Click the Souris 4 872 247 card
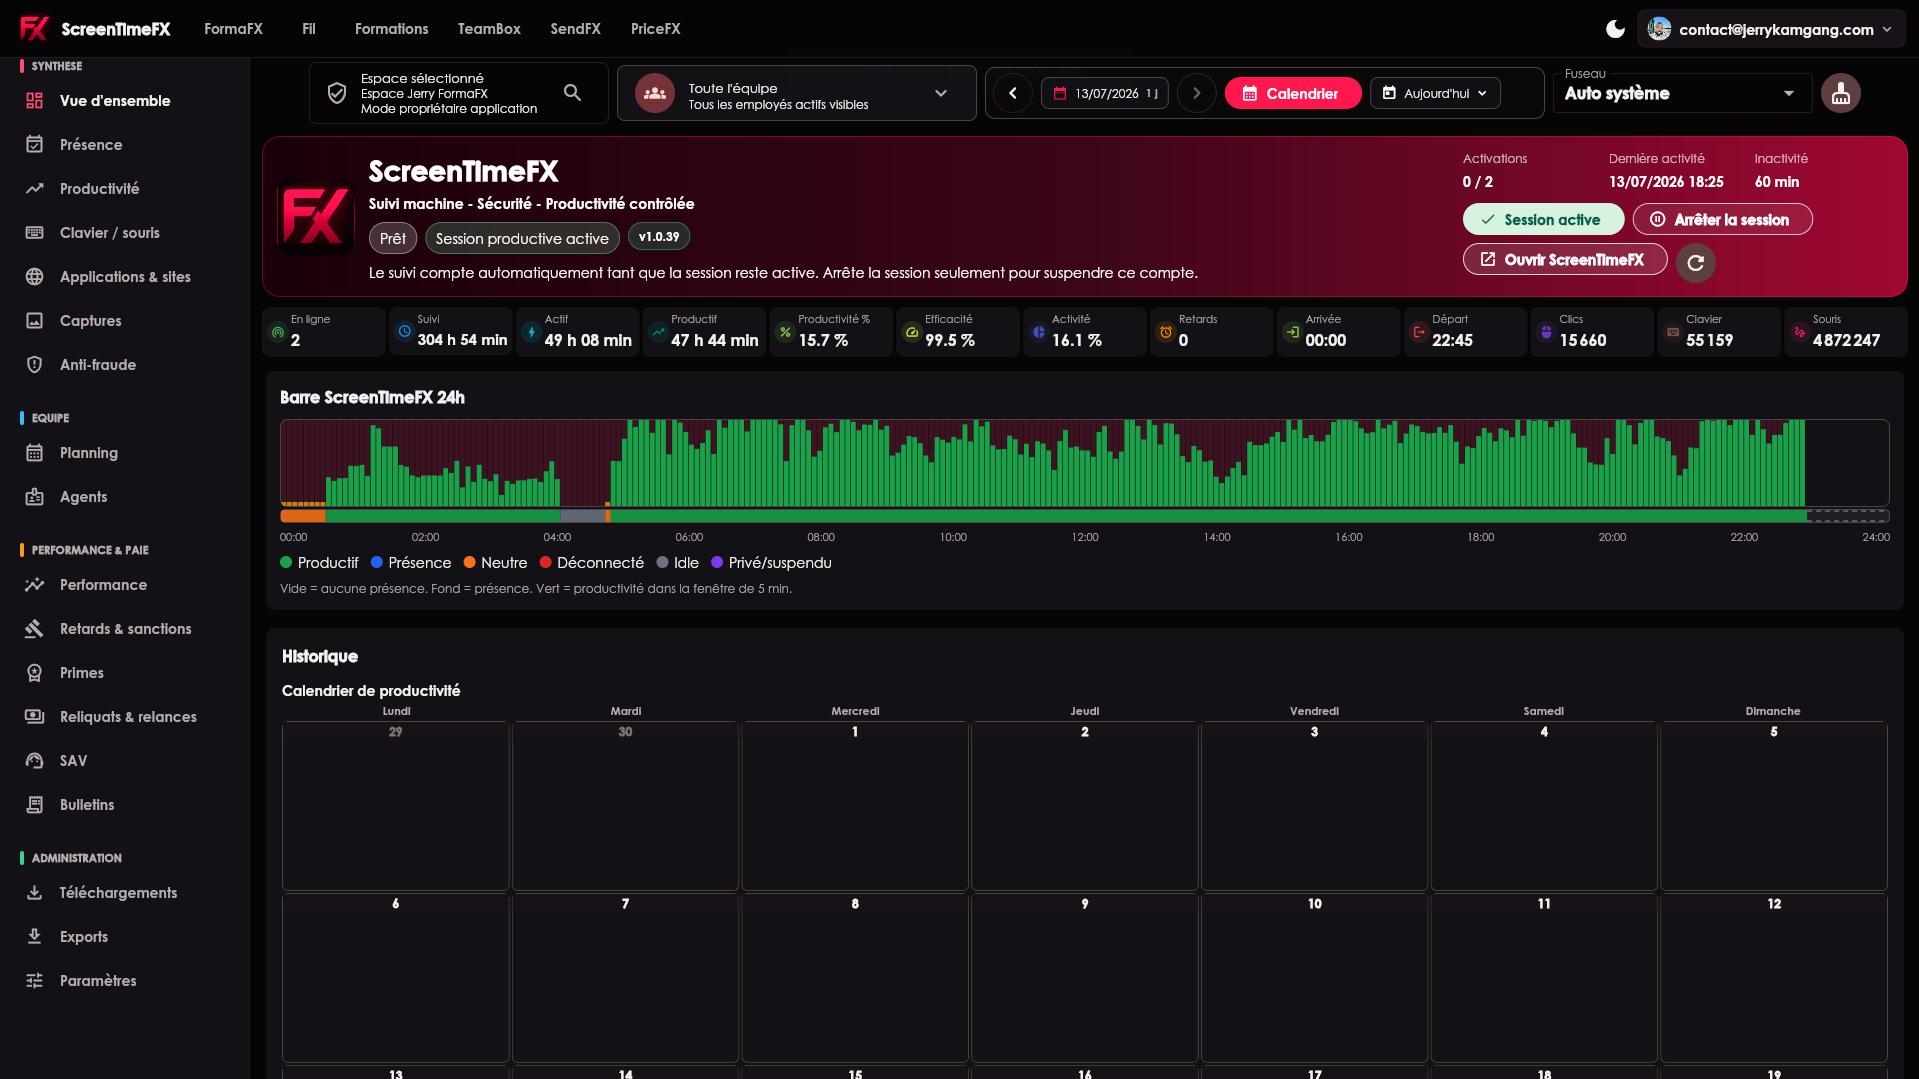This screenshot has width=1919, height=1079. [x=1845, y=331]
